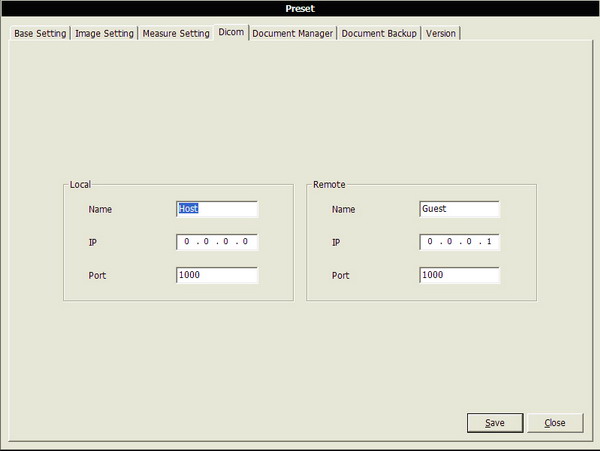
Task: Click the Save button
Action: (494, 423)
